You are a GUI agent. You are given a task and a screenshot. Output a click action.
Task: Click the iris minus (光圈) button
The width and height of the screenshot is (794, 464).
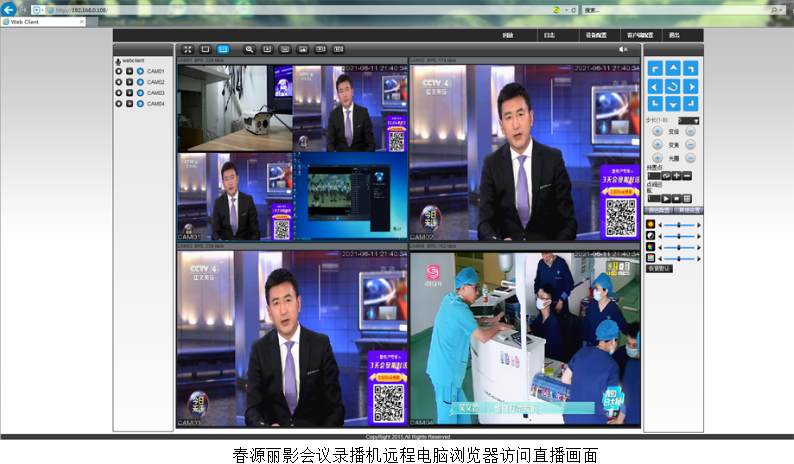point(690,158)
